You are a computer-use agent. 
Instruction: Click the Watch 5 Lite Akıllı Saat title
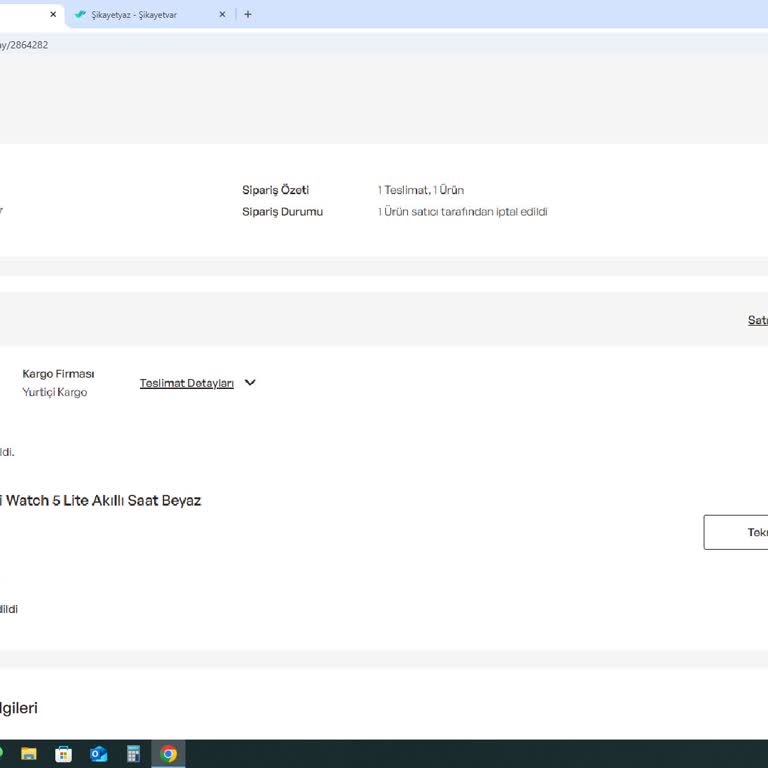[100, 501]
